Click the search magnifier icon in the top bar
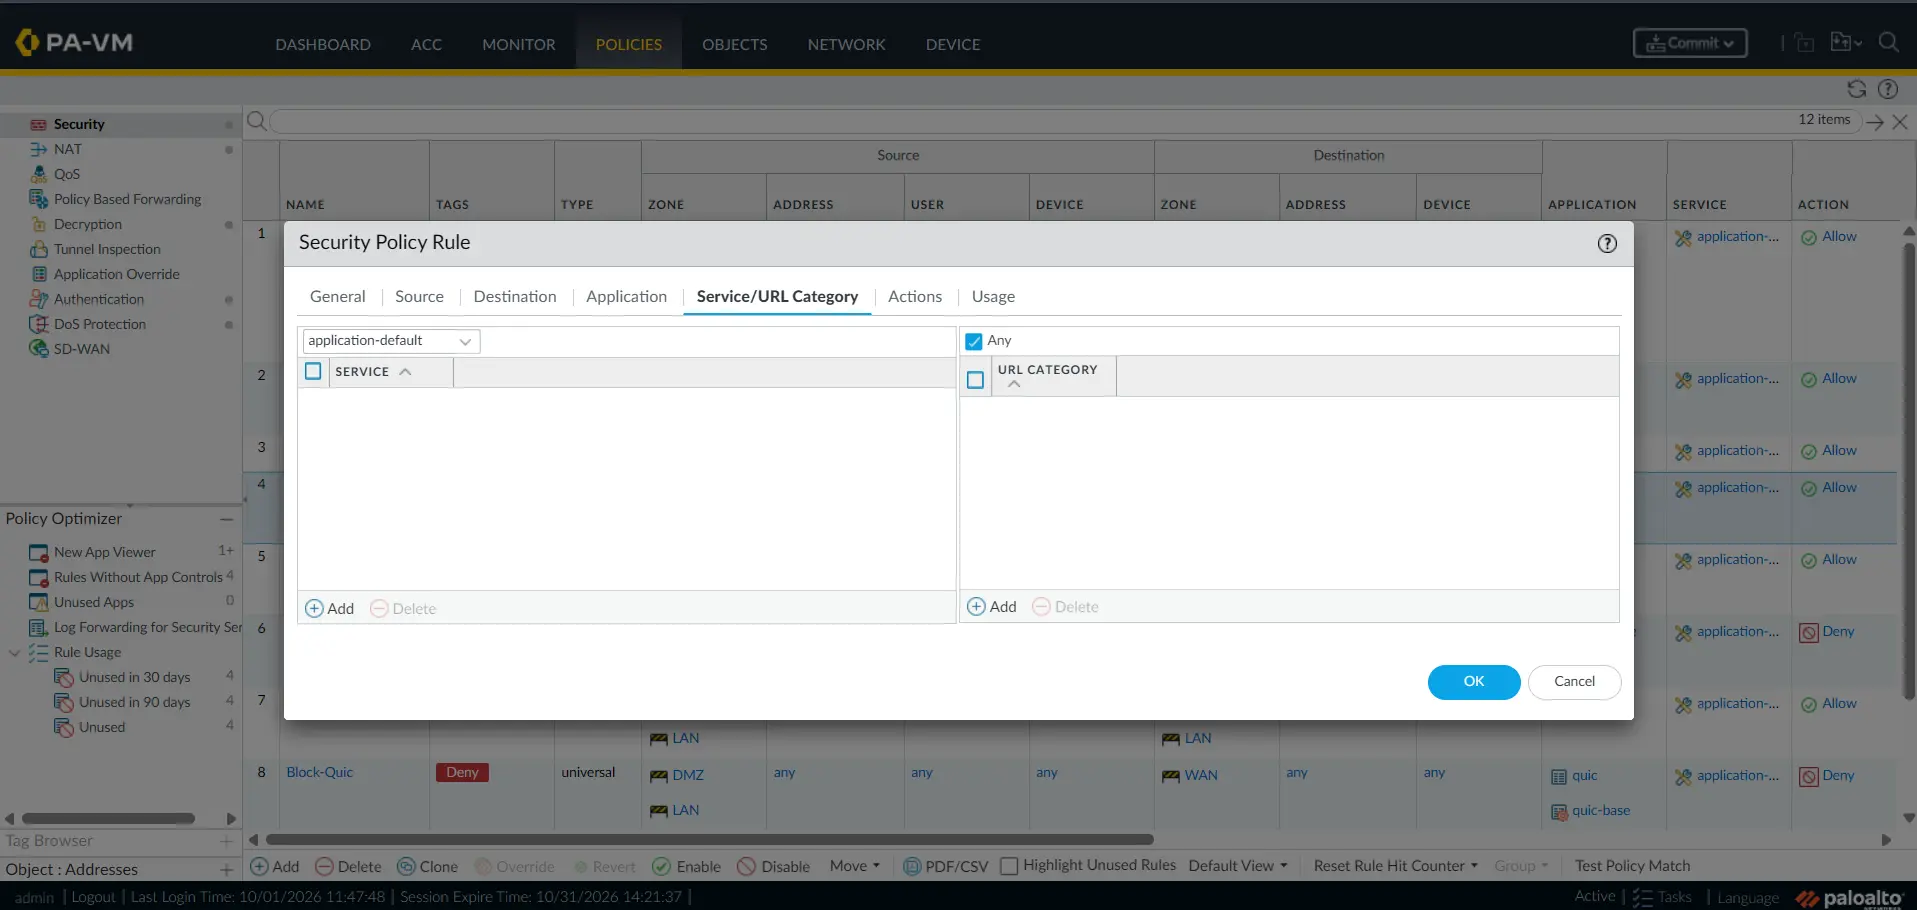 (1889, 43)
